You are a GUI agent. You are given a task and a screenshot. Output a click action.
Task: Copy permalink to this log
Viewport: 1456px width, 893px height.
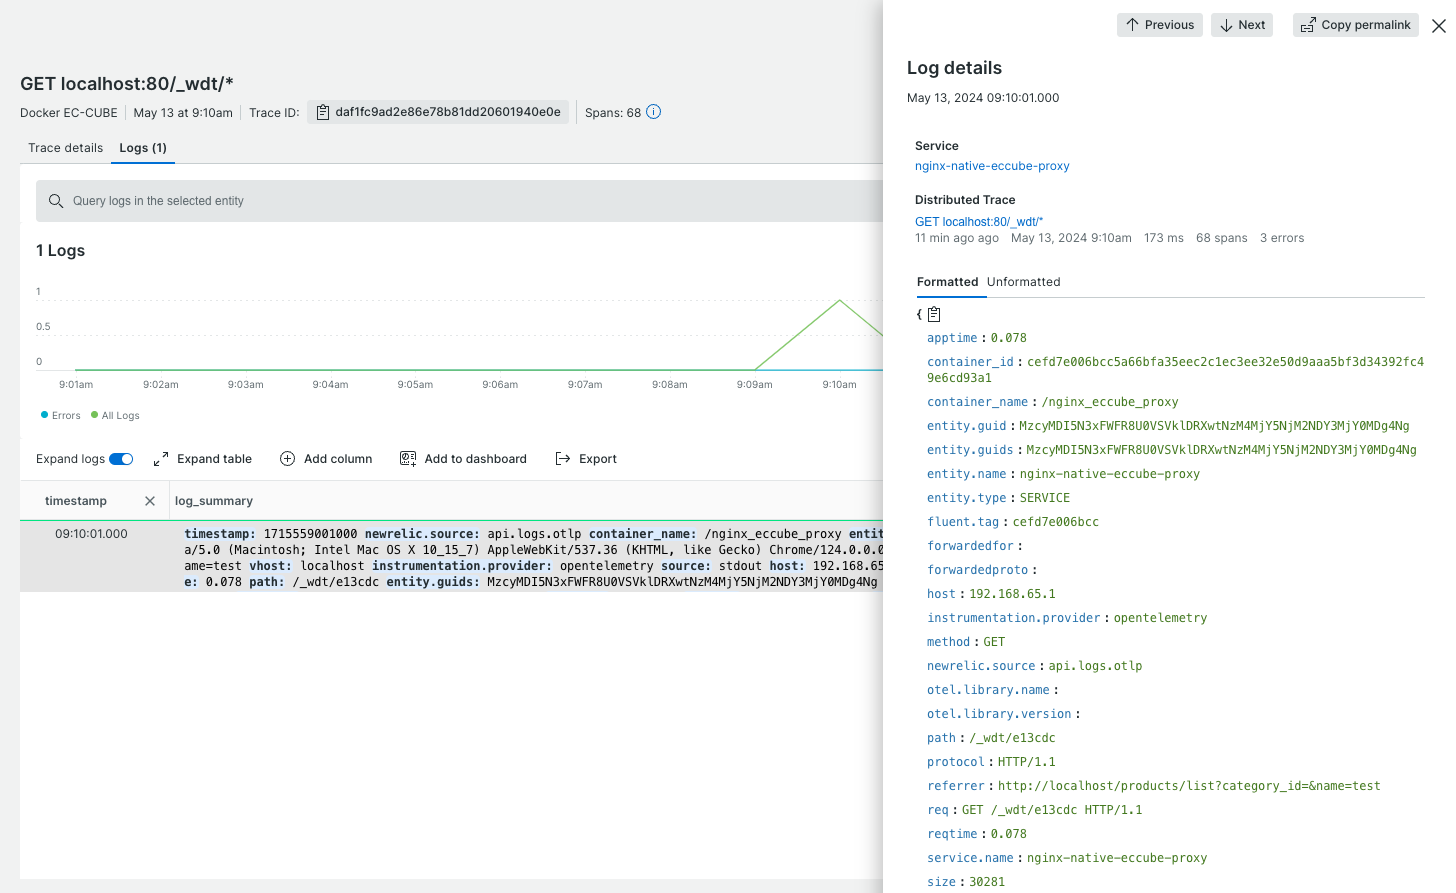tap(1355, 25)
